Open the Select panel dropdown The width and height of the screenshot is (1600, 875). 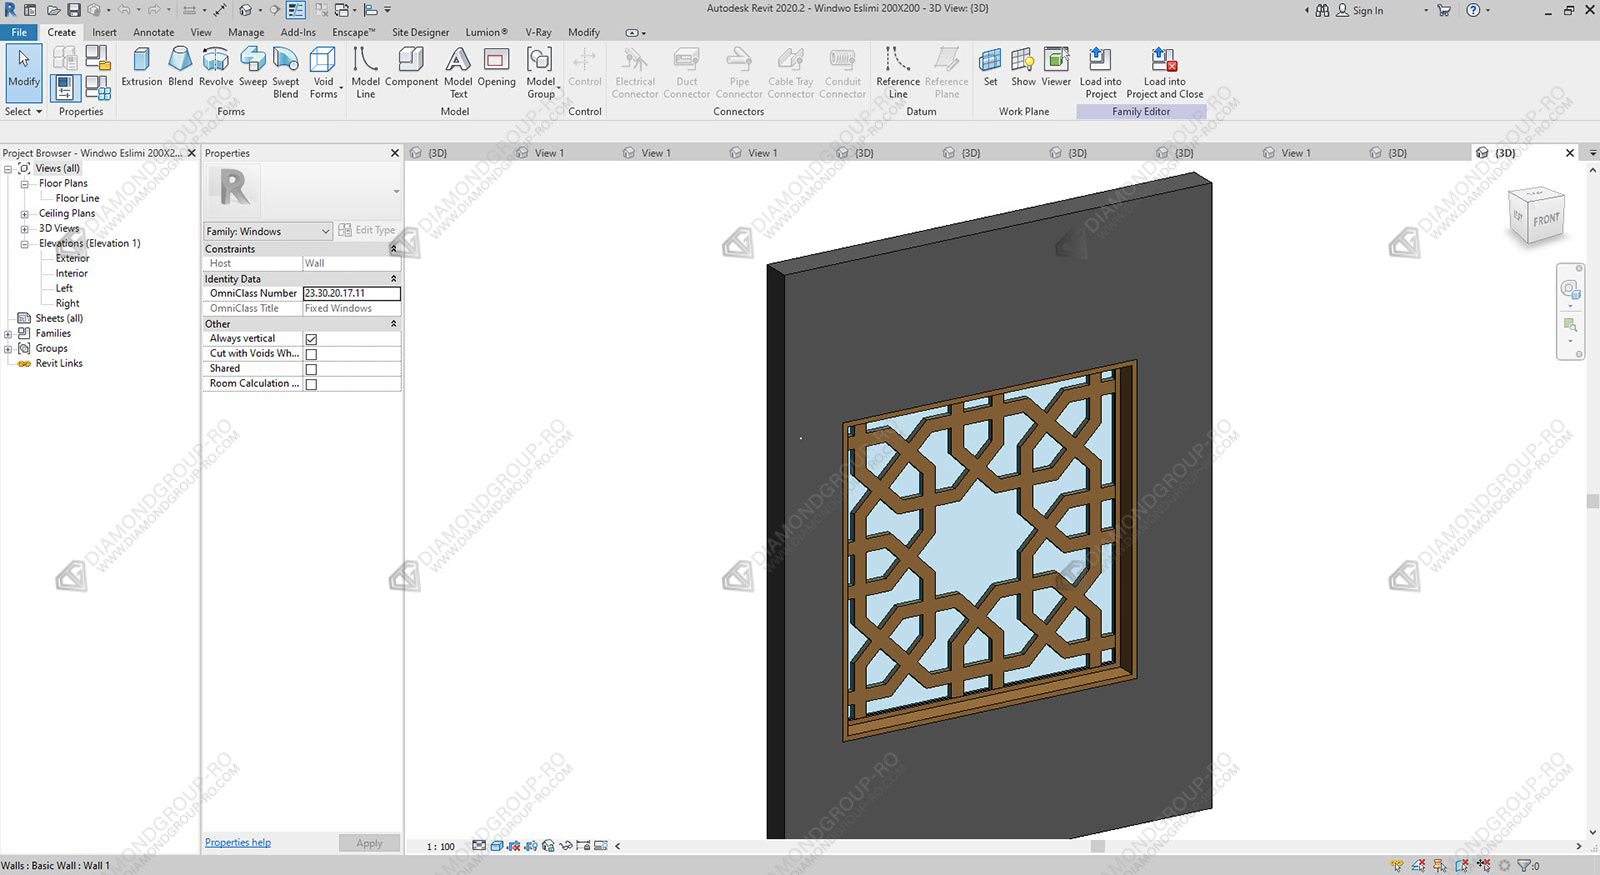coord(23,111)
